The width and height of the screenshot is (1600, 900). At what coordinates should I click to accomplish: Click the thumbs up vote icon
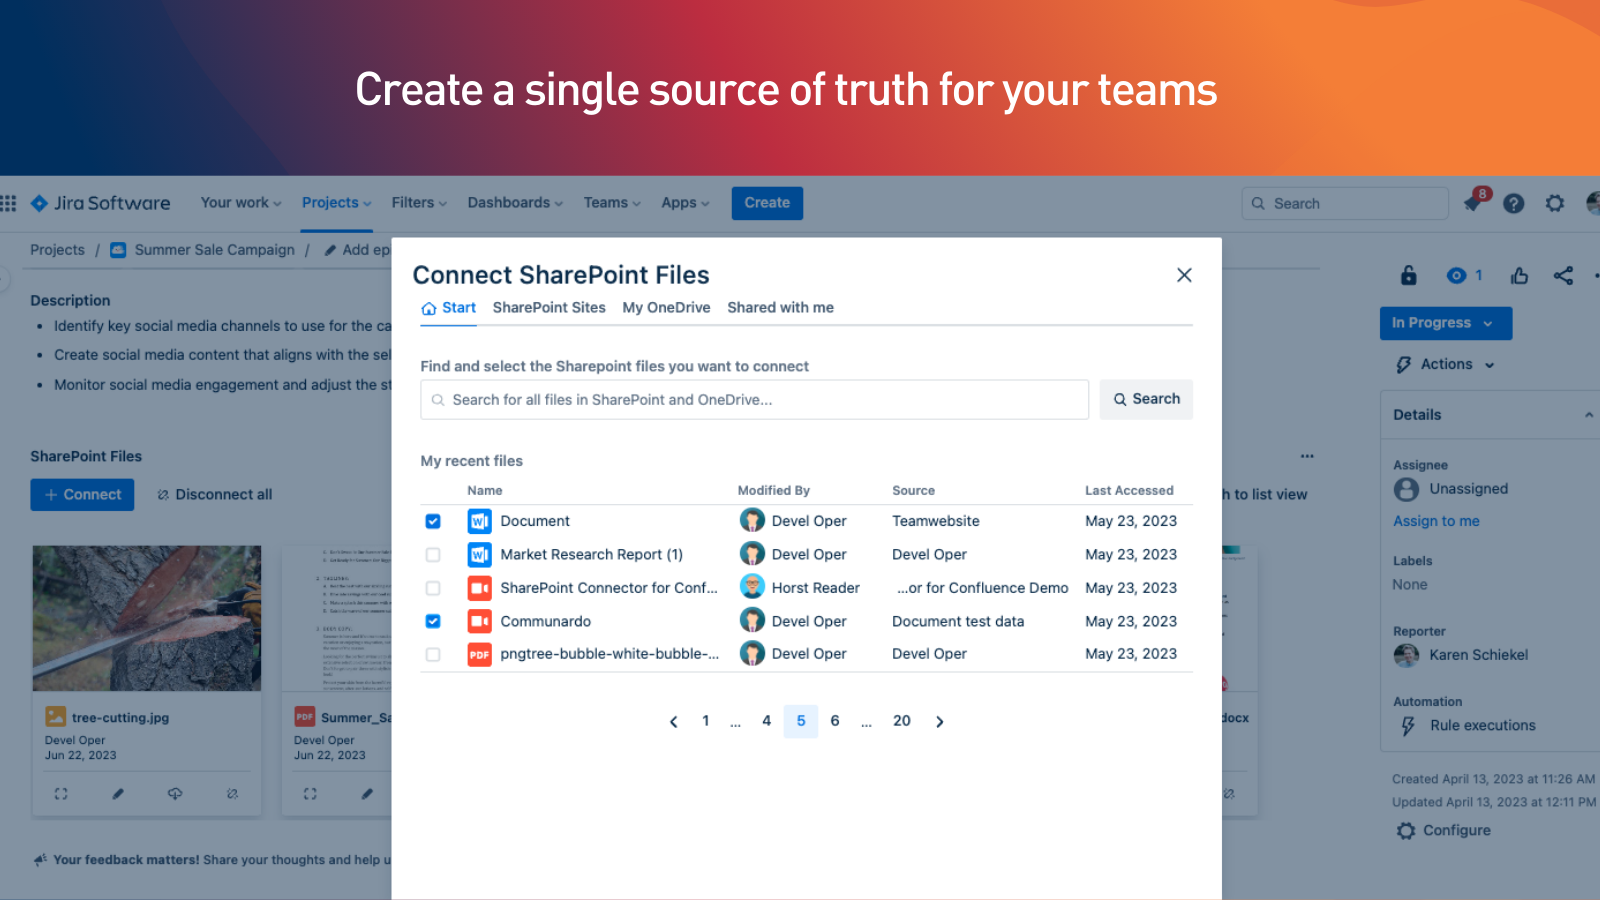click(x=1519, y=275)
